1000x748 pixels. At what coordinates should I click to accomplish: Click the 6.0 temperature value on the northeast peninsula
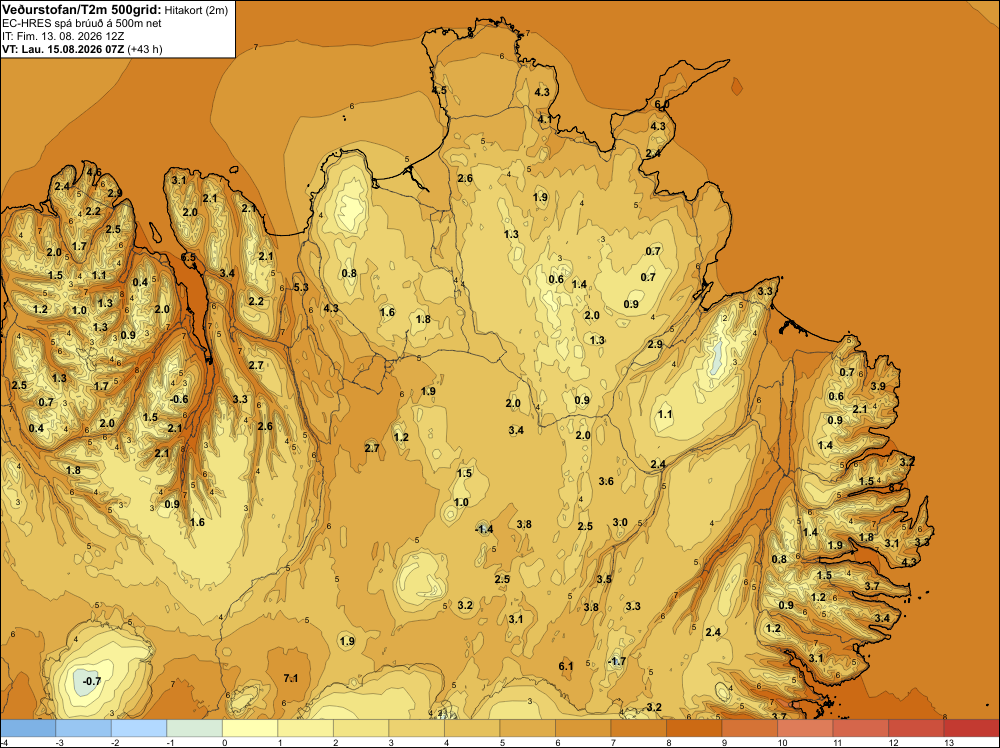click(662, 105)
